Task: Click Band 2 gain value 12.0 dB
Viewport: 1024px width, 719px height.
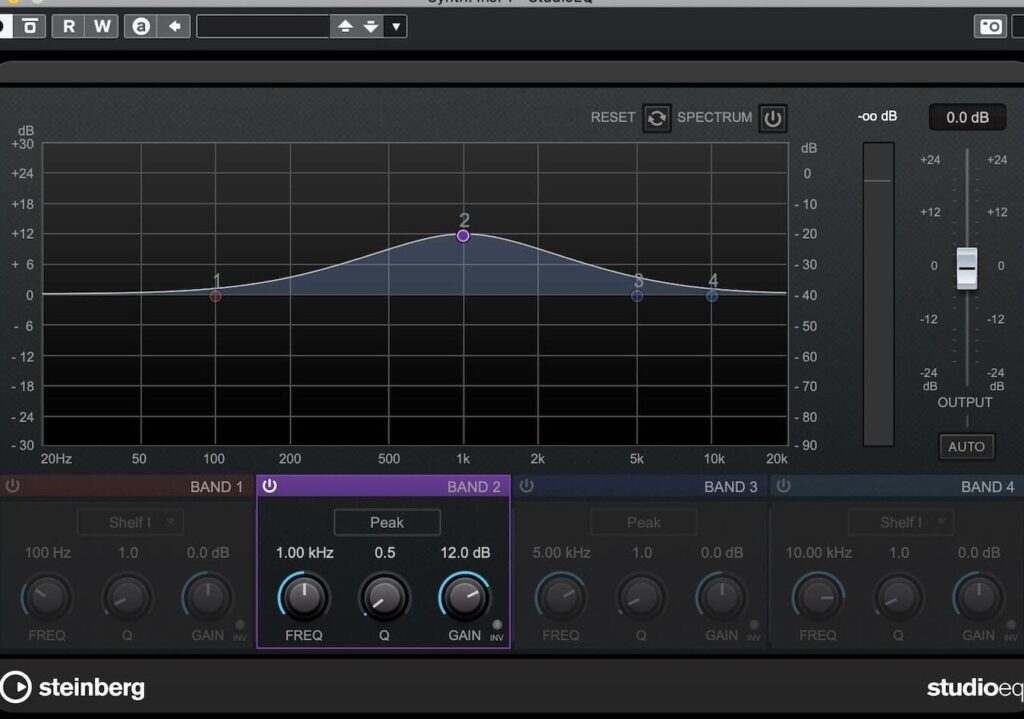Action: [x=465, y=552]
